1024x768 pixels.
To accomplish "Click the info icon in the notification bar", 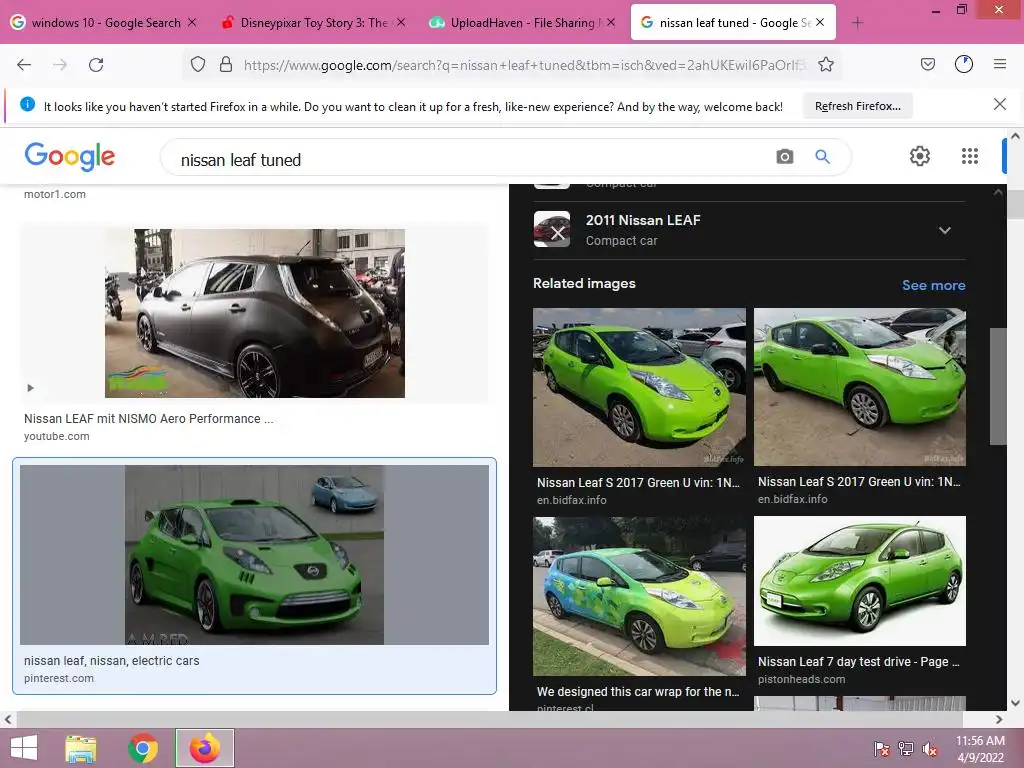I will [x=27, y=104].
